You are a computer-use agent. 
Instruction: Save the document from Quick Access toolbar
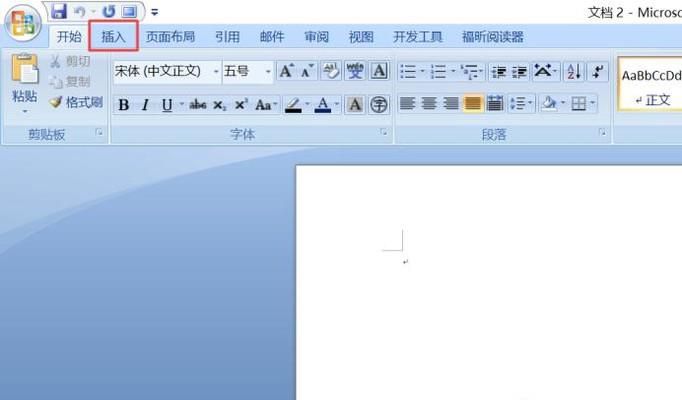click(x=59, y=11)
